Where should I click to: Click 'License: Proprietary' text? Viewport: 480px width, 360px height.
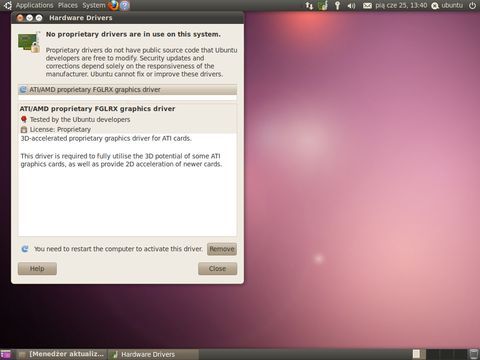coord(60,129)
